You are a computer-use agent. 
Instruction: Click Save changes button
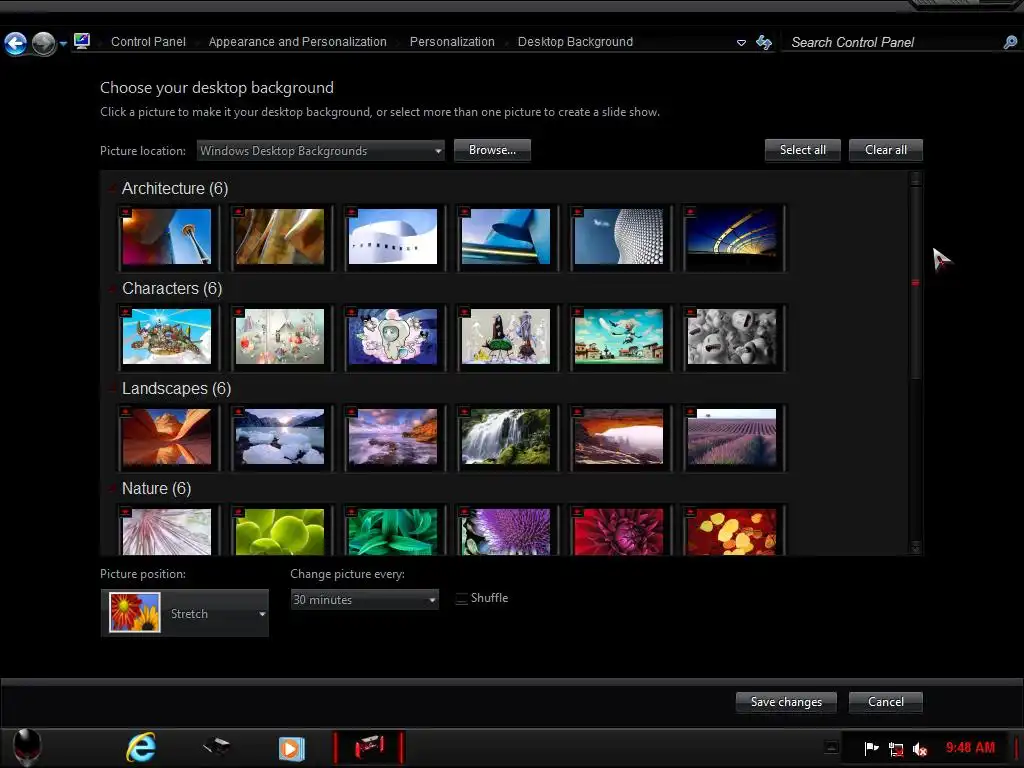tap(786, 702)
